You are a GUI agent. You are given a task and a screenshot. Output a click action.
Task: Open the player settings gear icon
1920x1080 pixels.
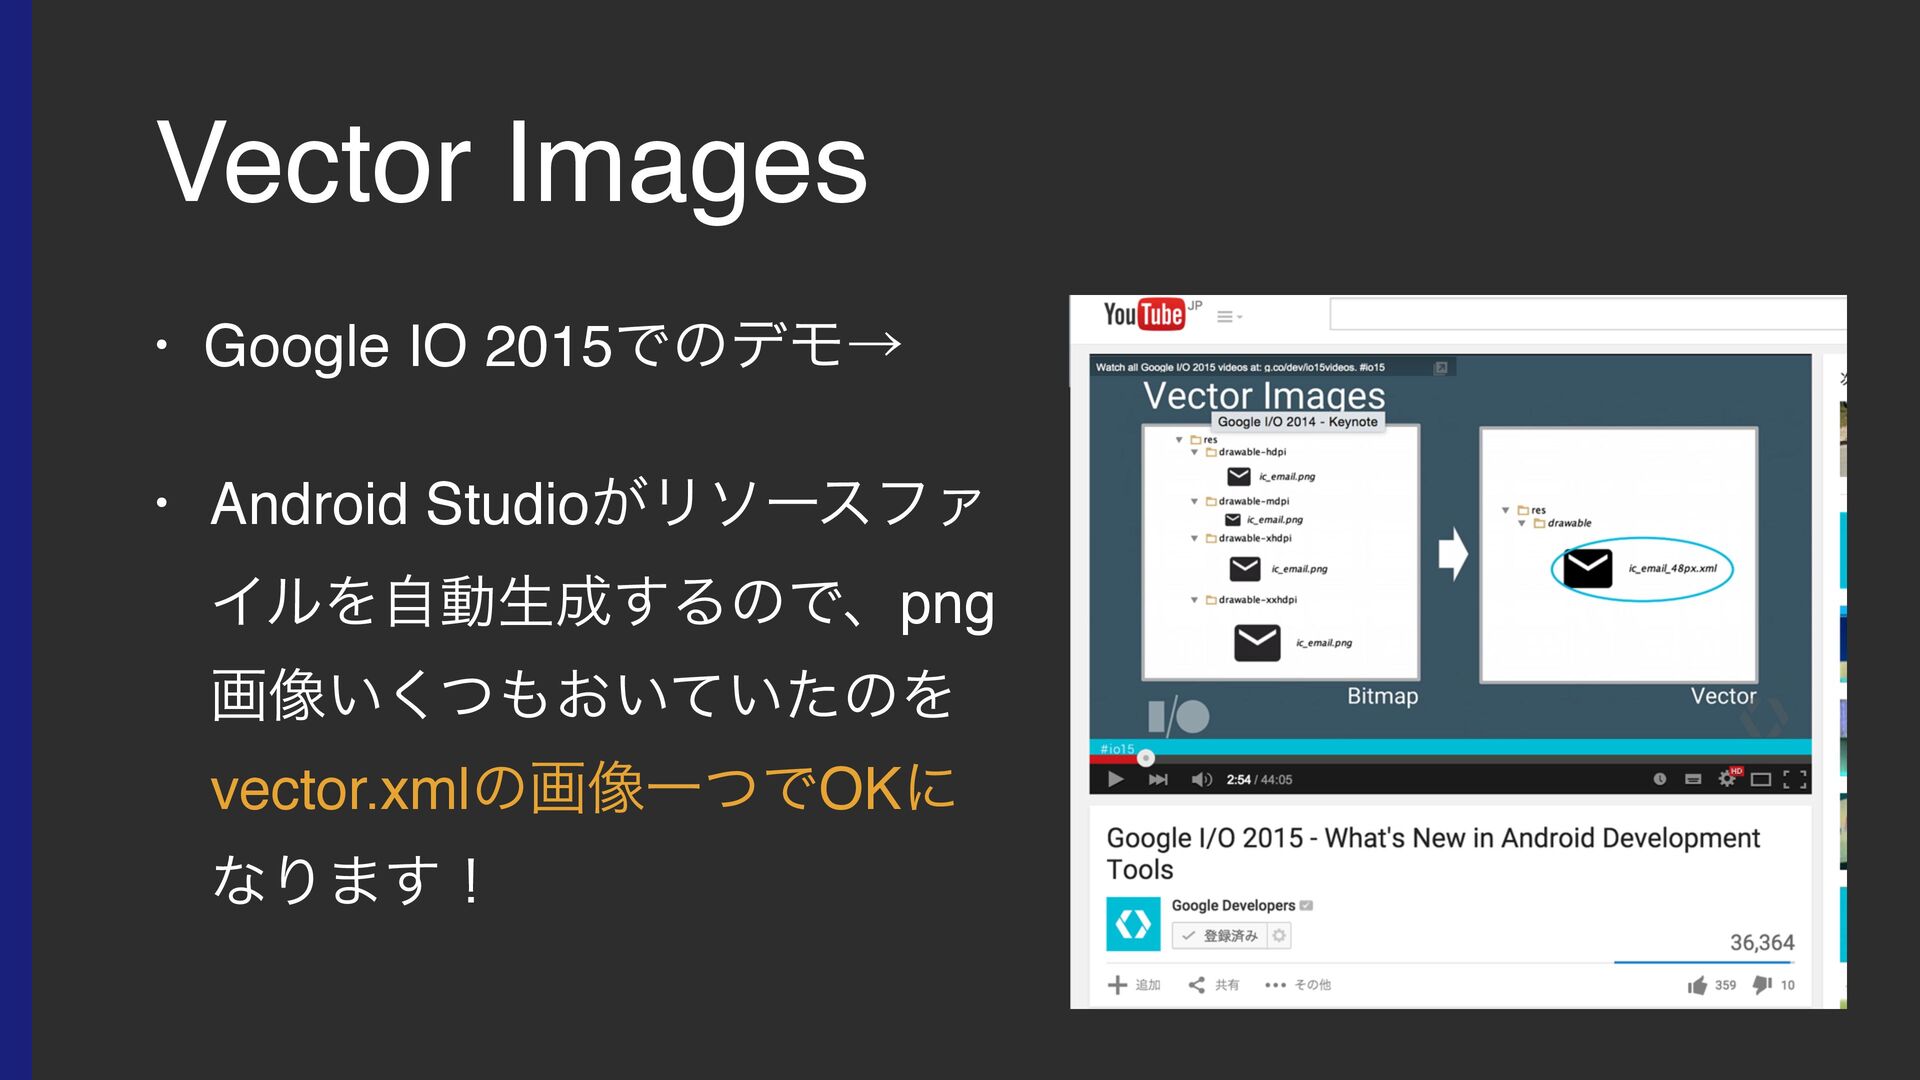coord(1727,778)
